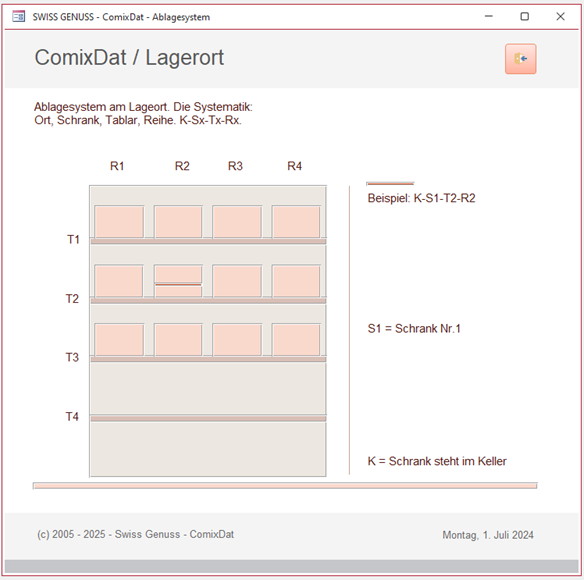Screen dimensions: 584x580
Task: Click the T4 shelf label
Action: [72, 416]
